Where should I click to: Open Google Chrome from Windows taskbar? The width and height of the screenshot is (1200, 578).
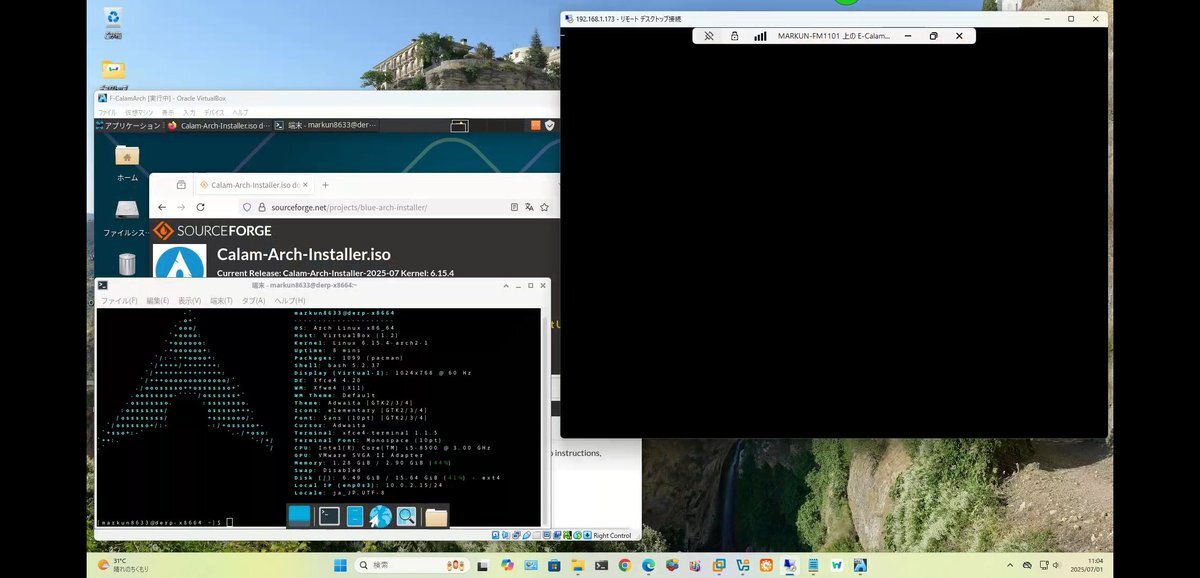coord(624,565)
